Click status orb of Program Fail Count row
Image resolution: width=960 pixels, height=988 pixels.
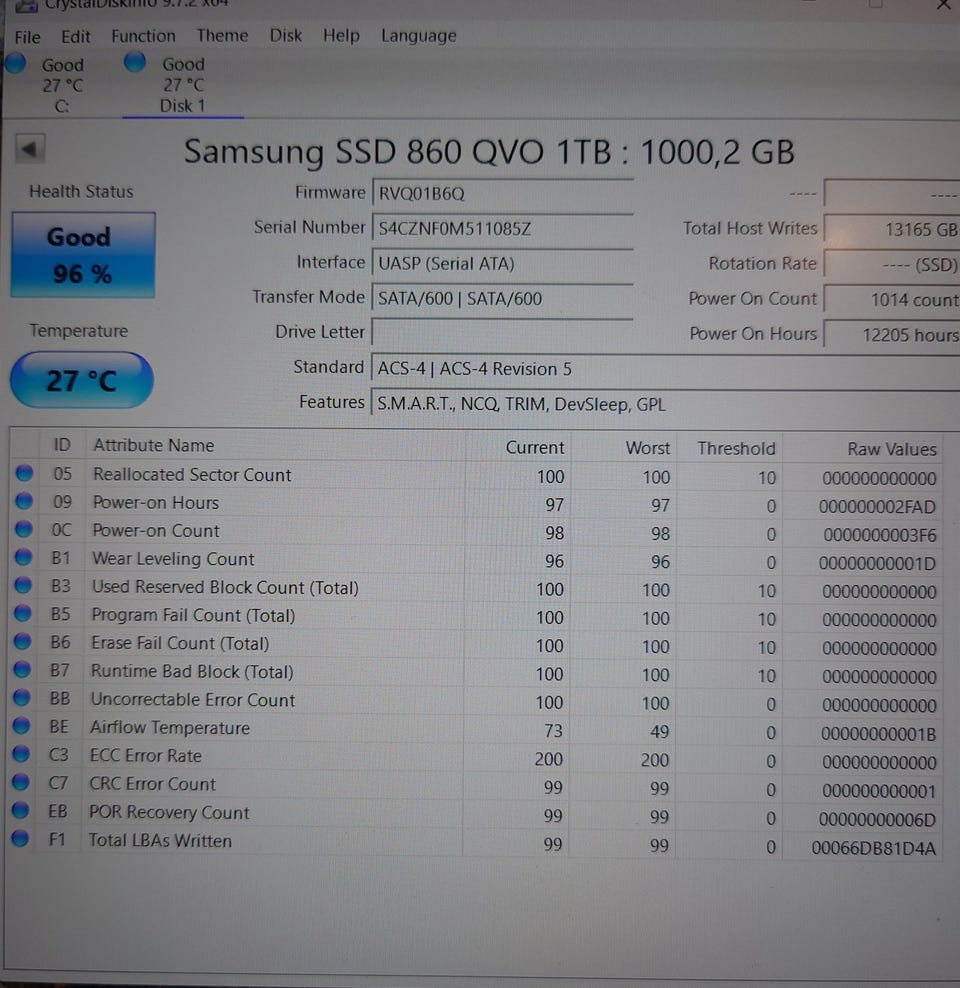point(23,612)
